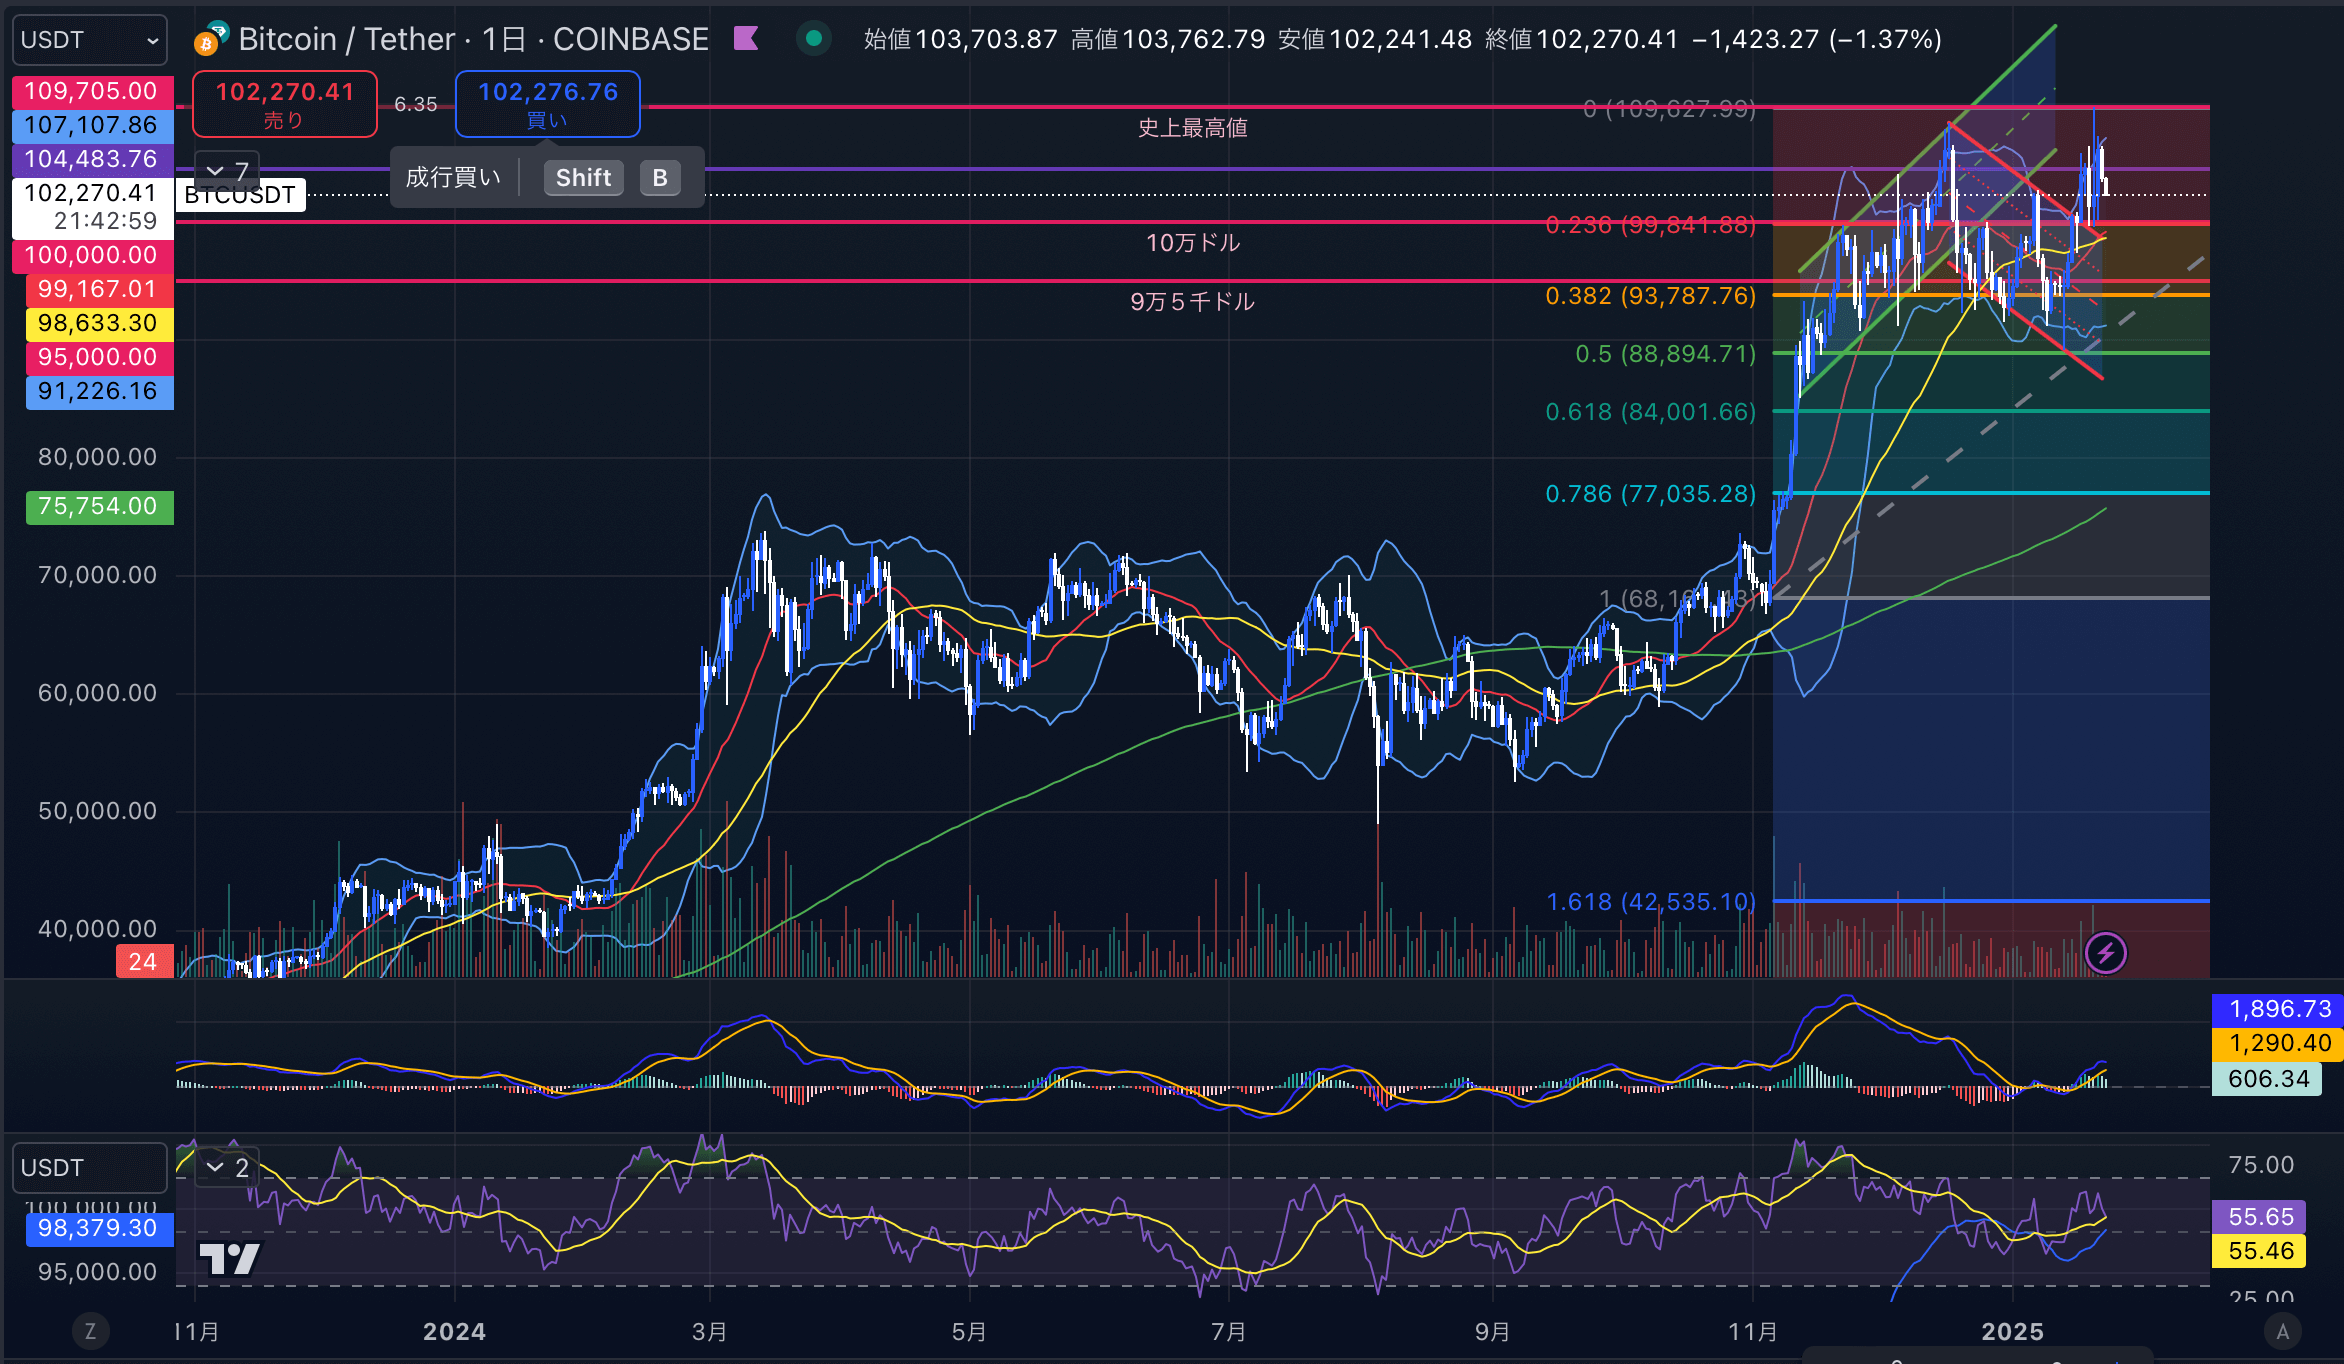Click the 10万ドル line label
The height and width of the screenshot is (1364, 2344).
[x=1193, y=243]
